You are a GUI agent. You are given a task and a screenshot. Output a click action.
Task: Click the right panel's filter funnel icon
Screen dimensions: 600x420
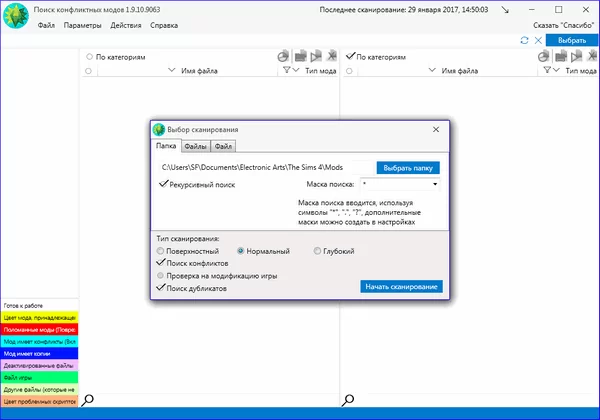coord(547,71)
